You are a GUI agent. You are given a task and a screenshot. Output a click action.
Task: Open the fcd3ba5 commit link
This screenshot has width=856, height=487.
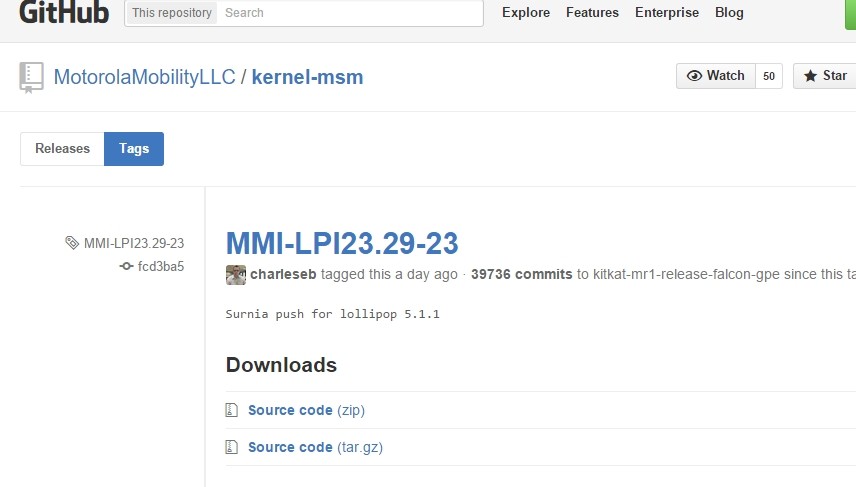[160, 266]
